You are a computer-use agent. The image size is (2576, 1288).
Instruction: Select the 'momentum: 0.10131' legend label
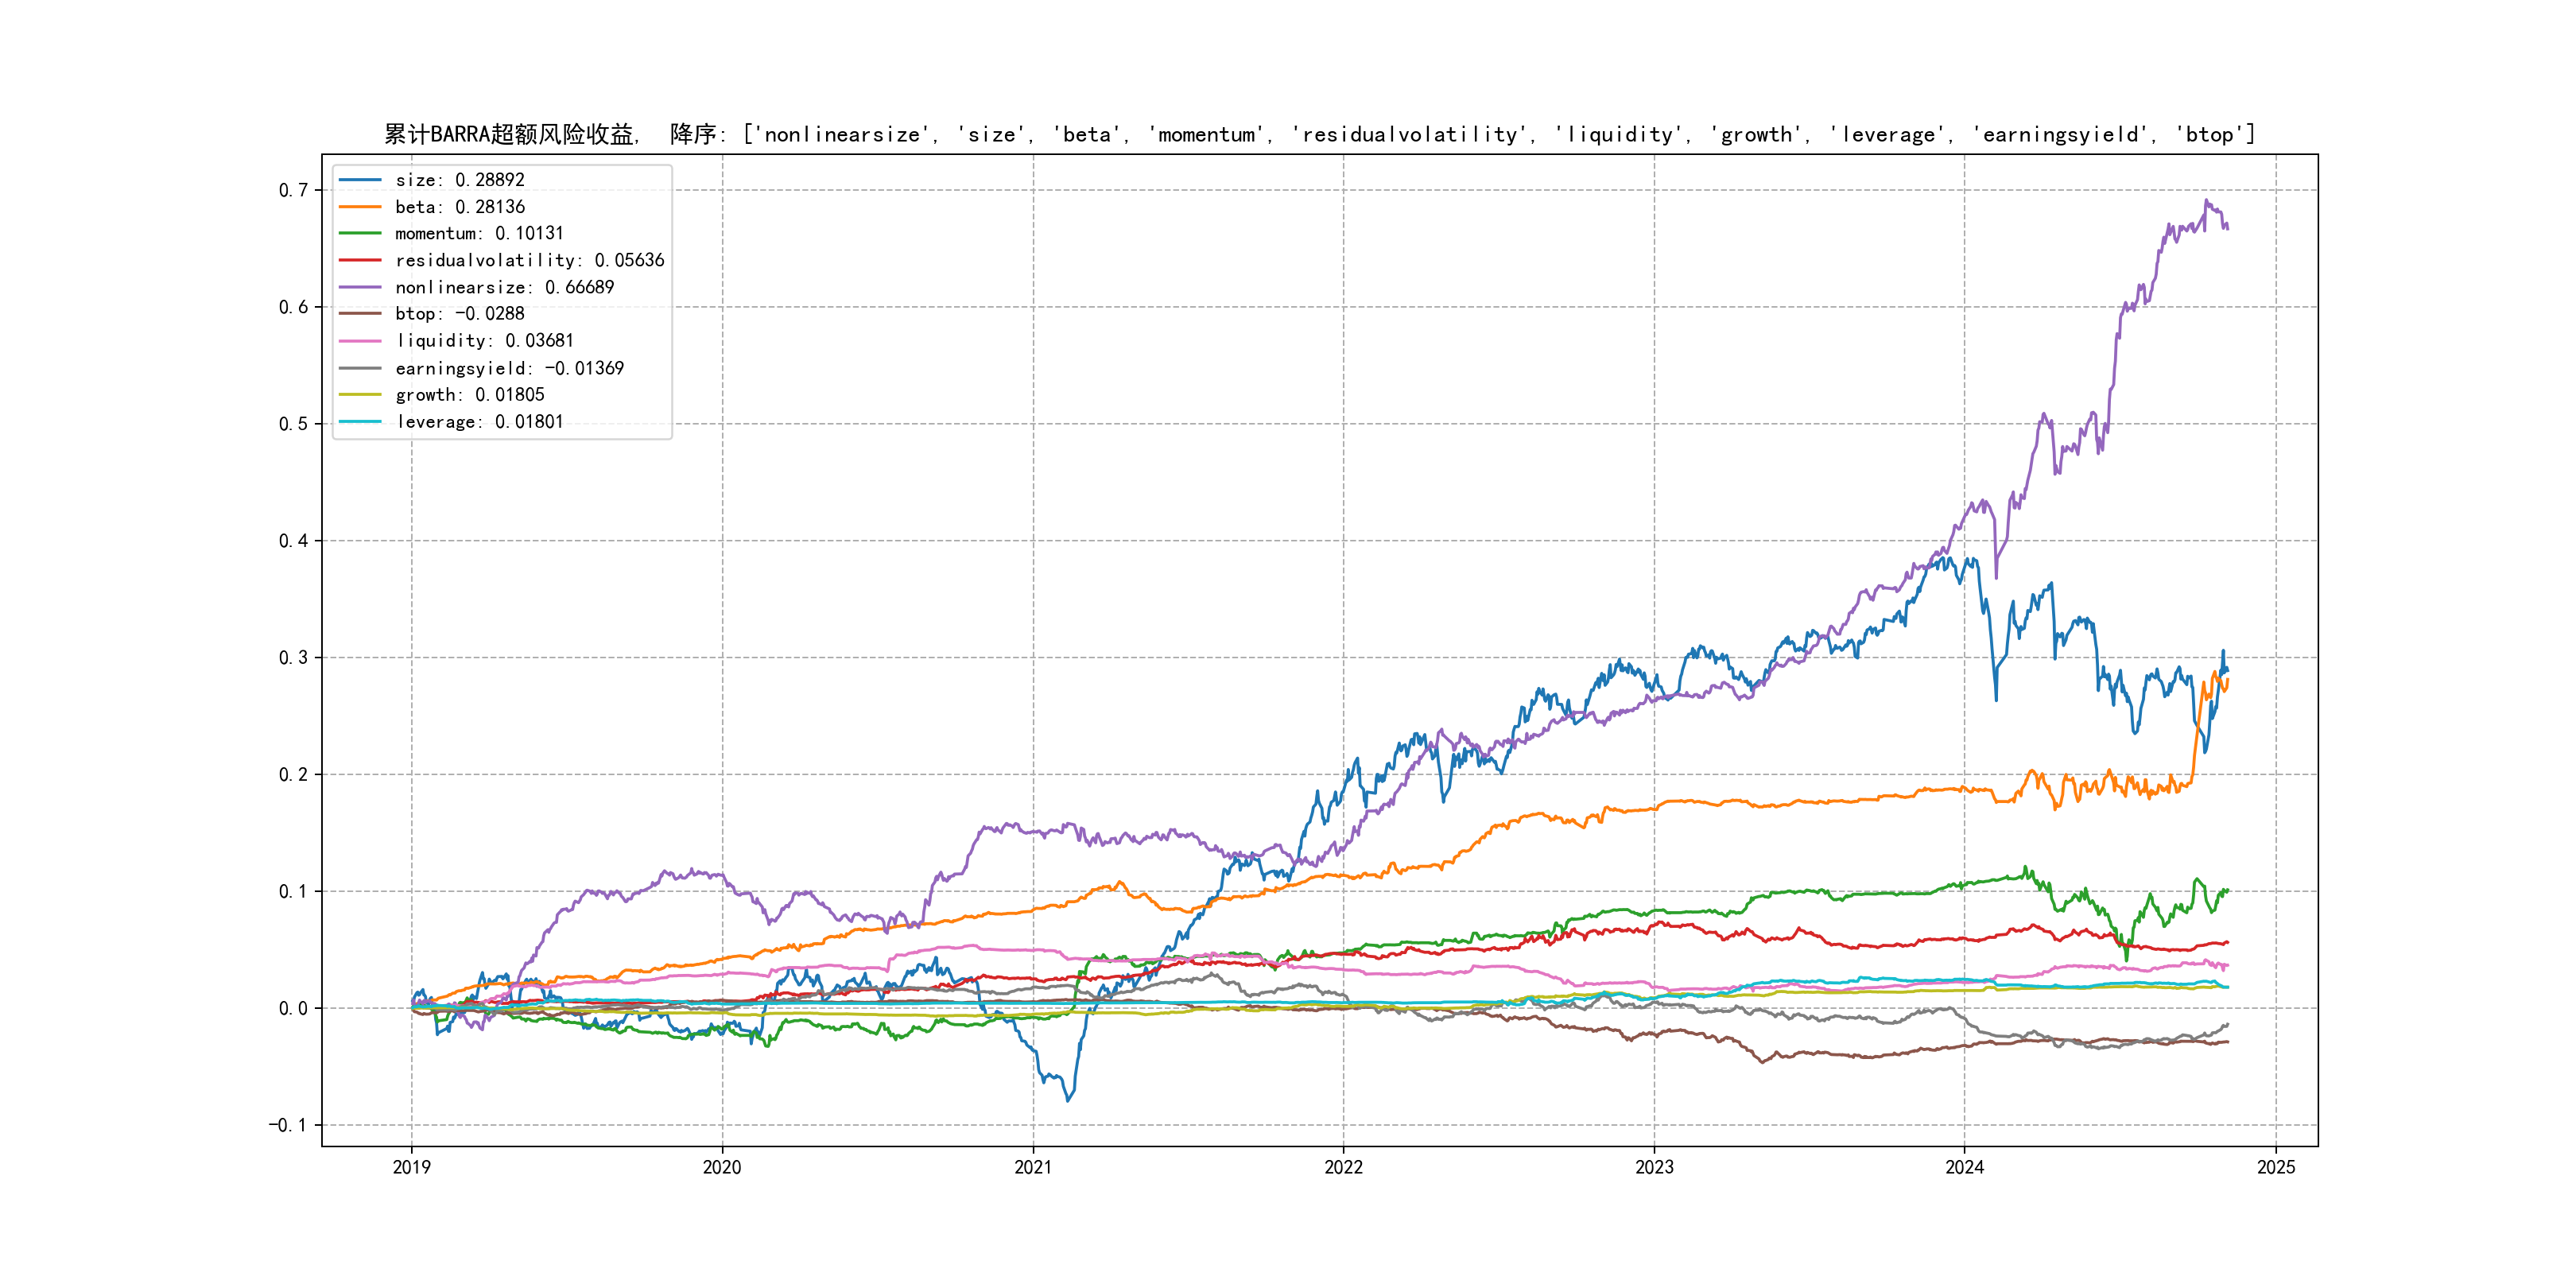(x=479, y=233)
